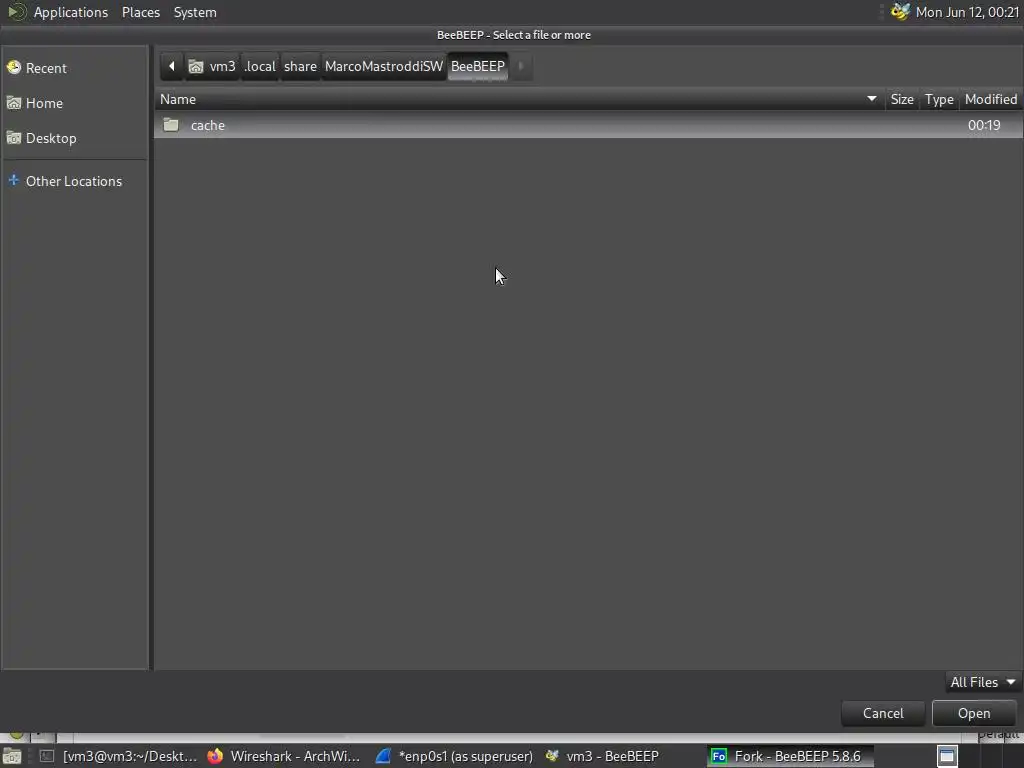
Task: Switch to enp0s1 Wireshark capture window
Action: coord(455,756)
